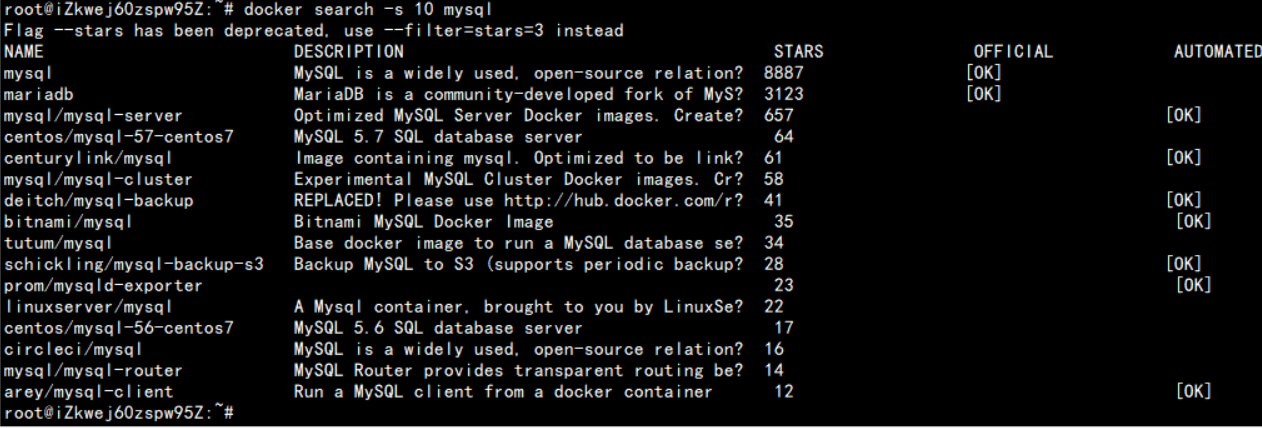The height and width of the screenshot is (428, 1262).
Task: Click the automated [OK] for arey/mysql-client
Action: (x=1194, y=391)
